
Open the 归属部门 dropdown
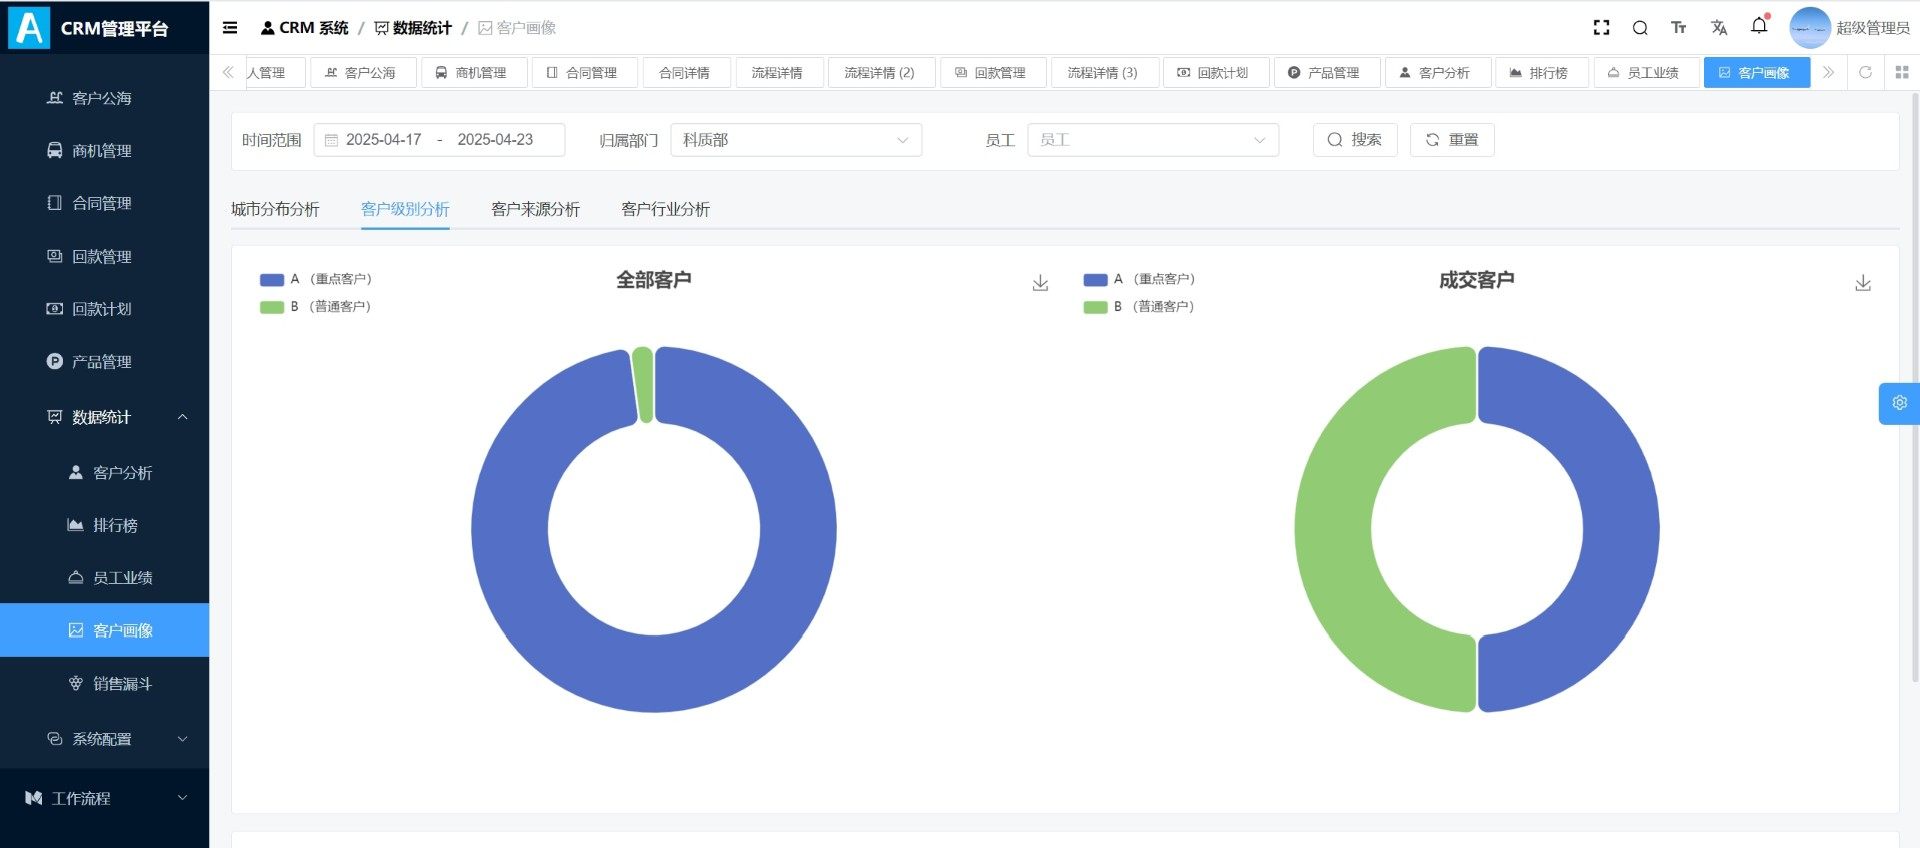pyautogui.click(x=795, y=140)
